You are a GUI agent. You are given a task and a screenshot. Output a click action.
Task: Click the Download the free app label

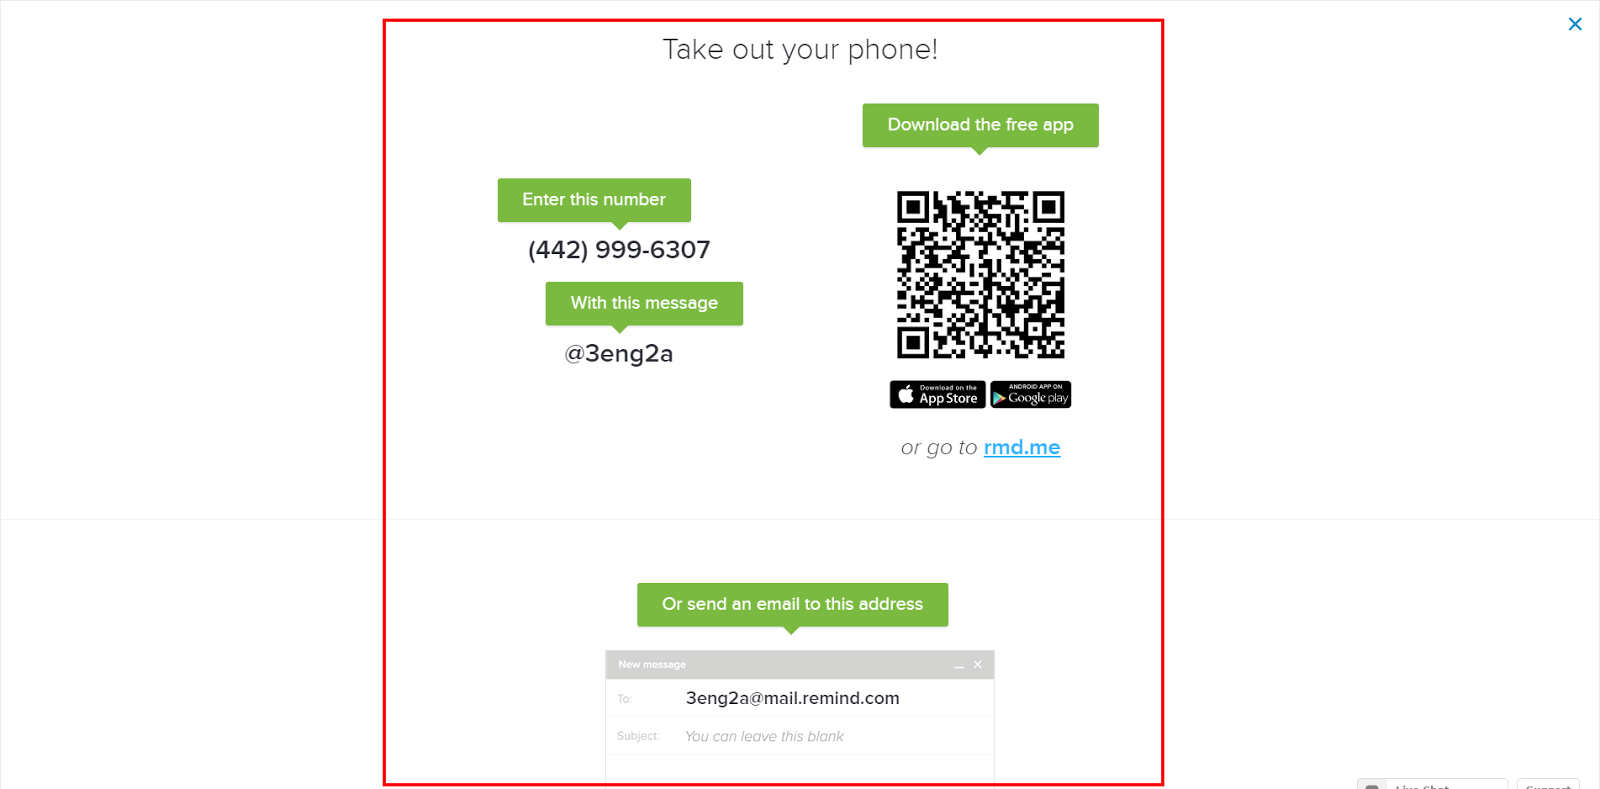pyautogui.click(x=981, y=125)
